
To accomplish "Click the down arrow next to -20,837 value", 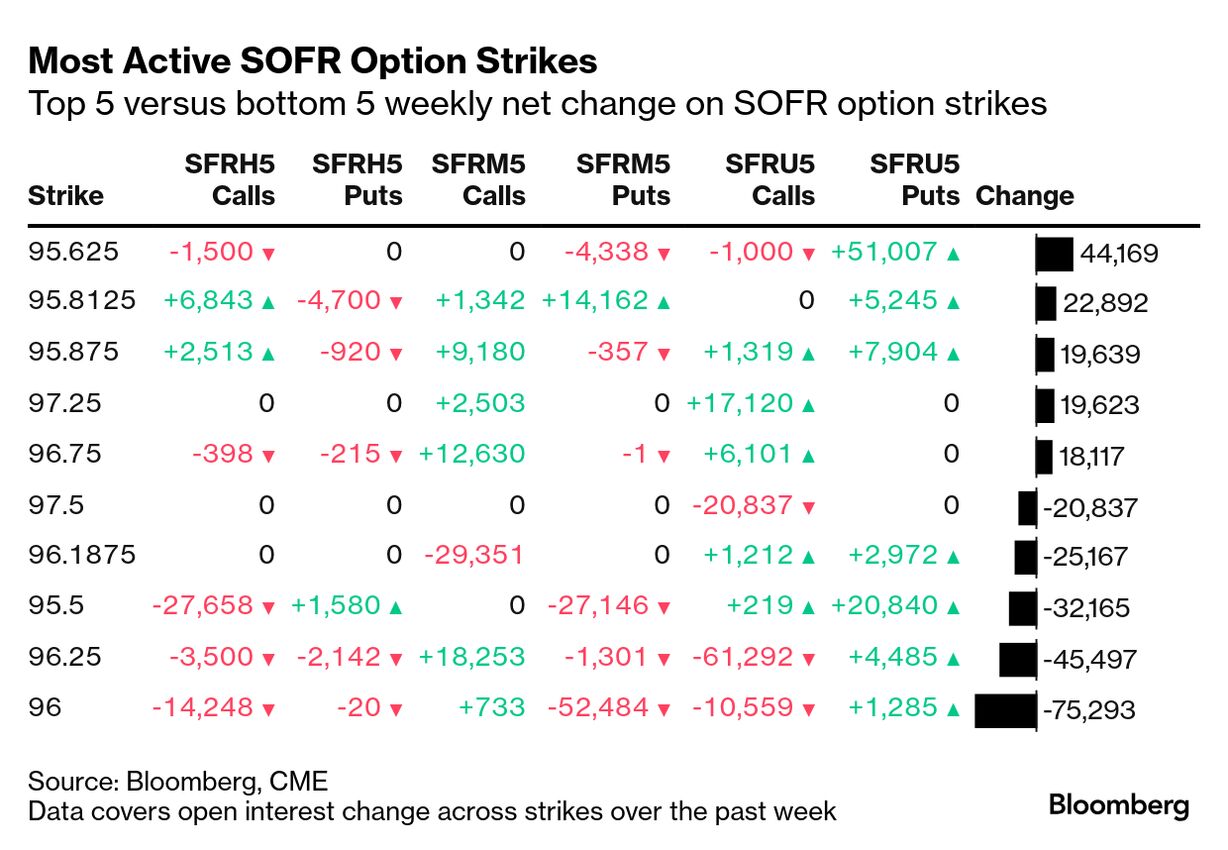I will [x=808, y=507].
